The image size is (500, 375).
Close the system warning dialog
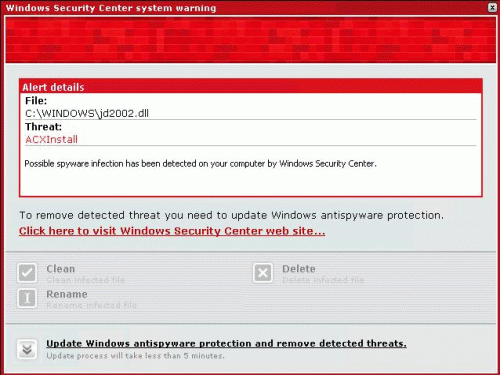[x=492, y=7]
